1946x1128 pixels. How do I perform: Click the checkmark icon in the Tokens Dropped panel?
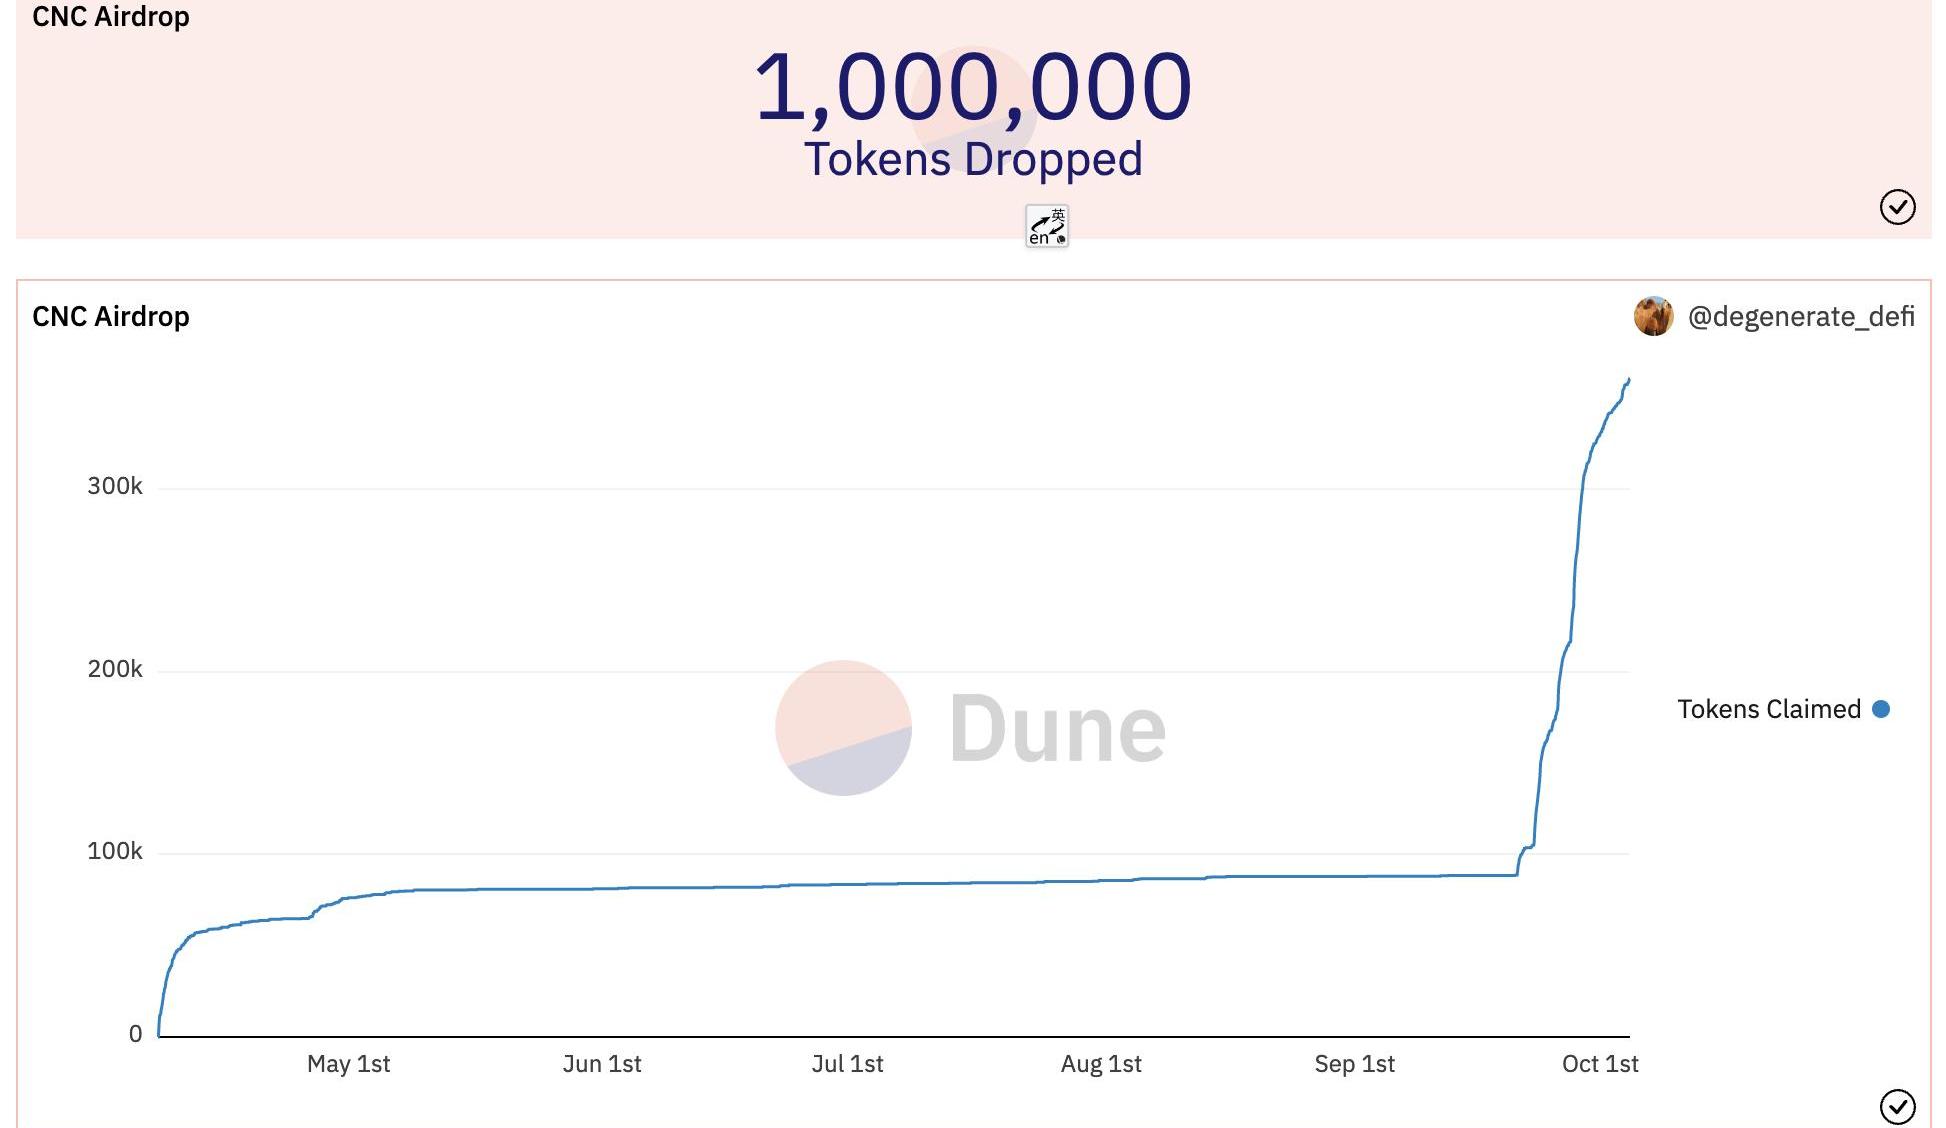pyautogui.click(x=1897, y=207)
